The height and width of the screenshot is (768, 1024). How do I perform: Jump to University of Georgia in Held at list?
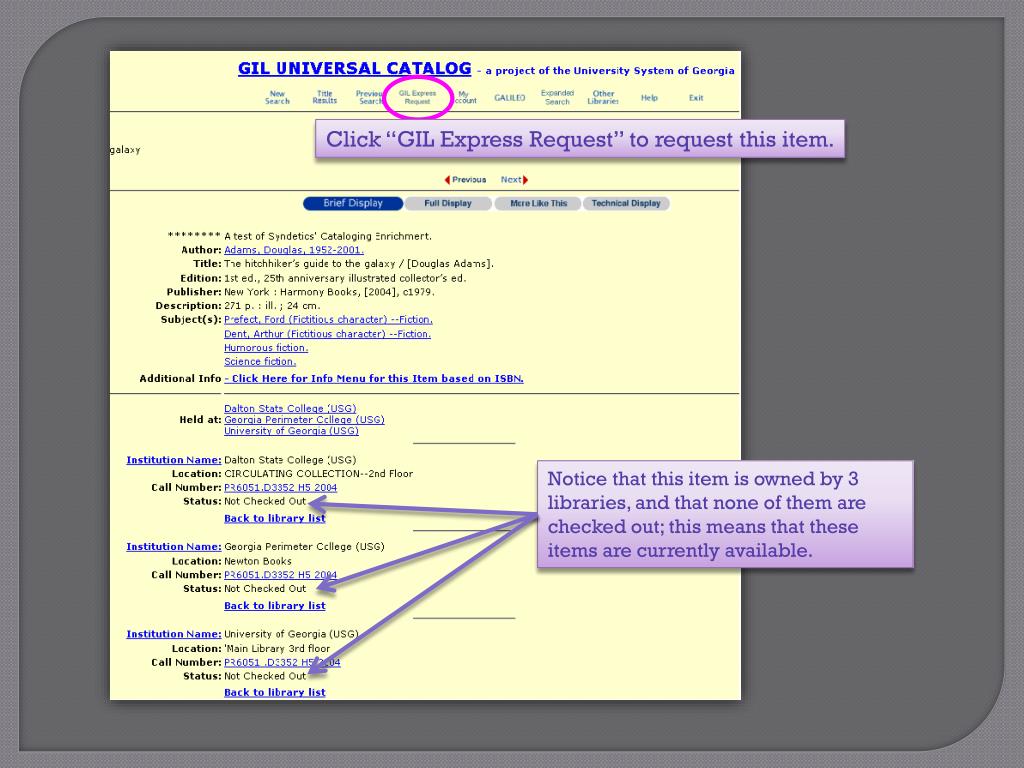pyautogui.click(x=291, y=431)
